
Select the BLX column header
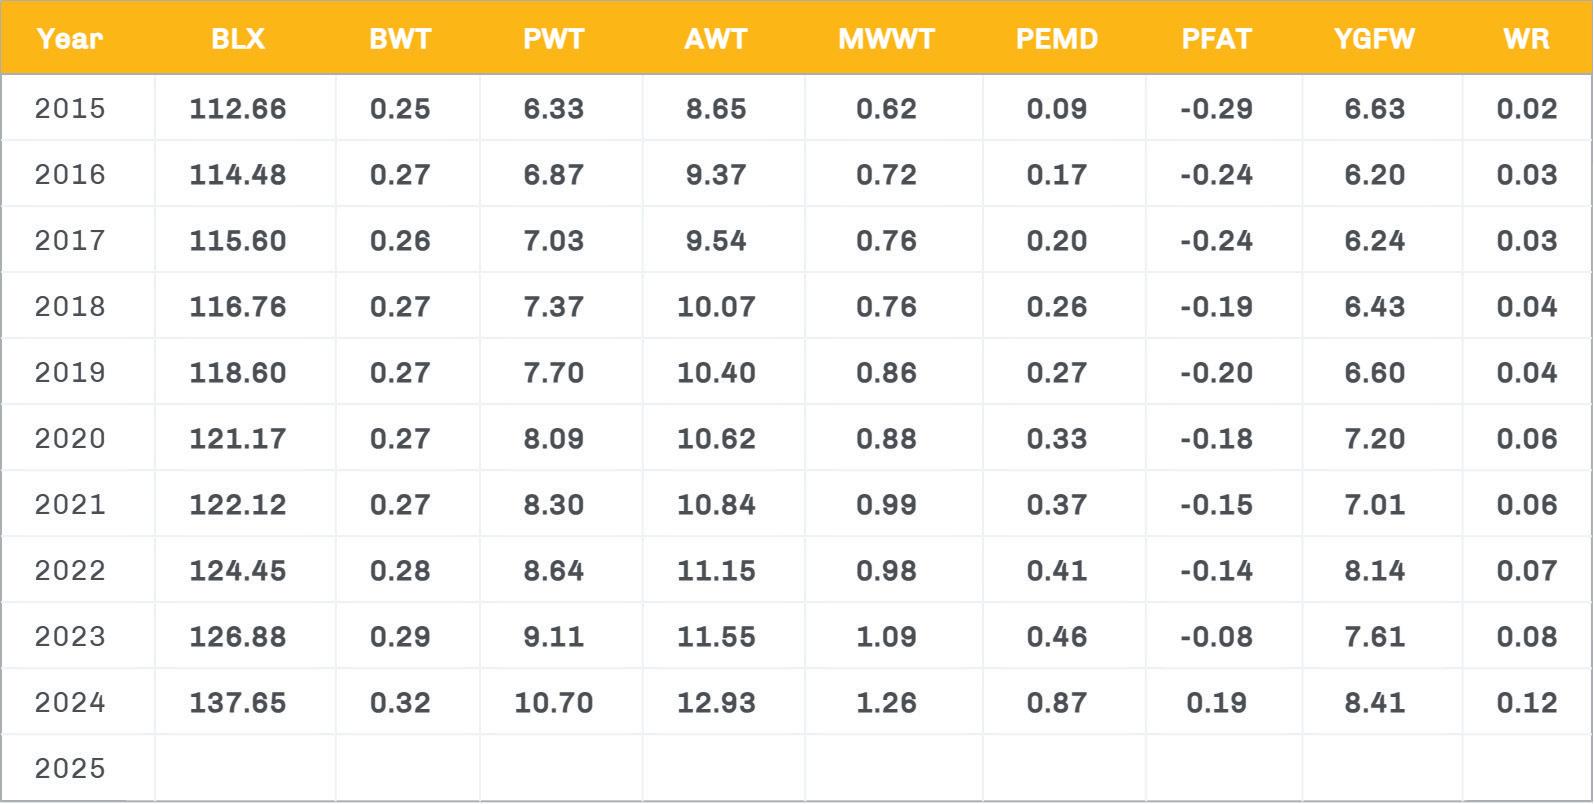click(238, 39)
